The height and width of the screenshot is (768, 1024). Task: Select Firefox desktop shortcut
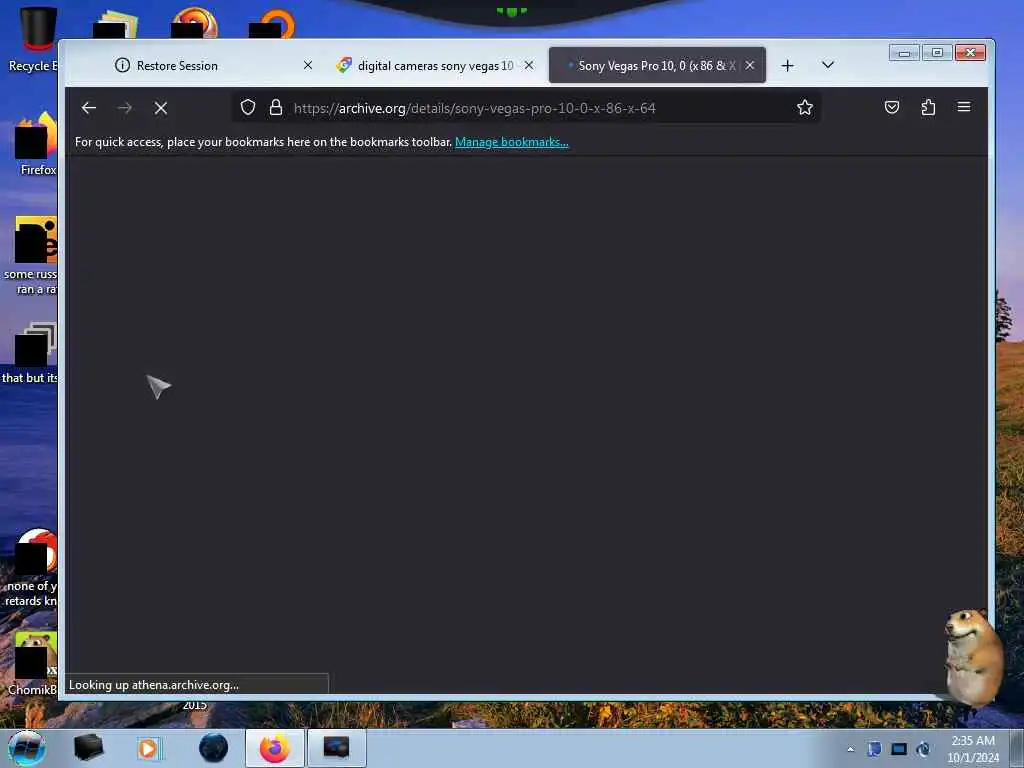coord(35,144)
